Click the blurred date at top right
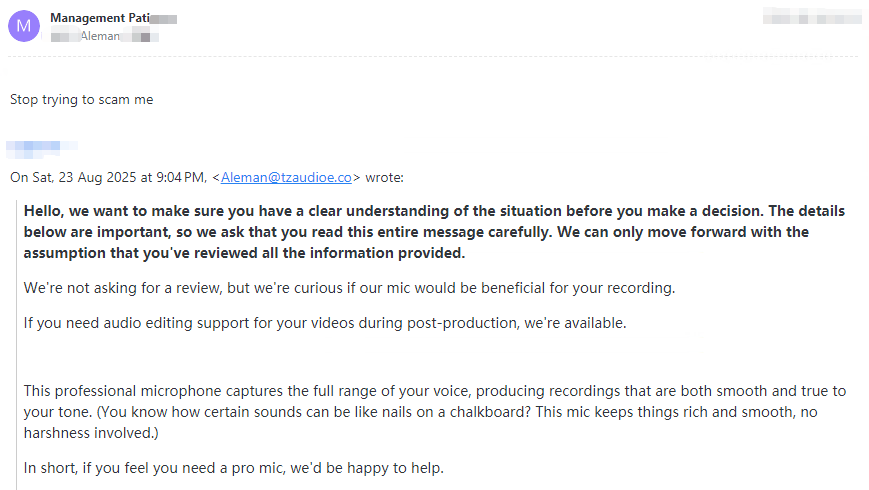This screenshot has height=490, width=869. pyautogui.click(x=812, y=16)
